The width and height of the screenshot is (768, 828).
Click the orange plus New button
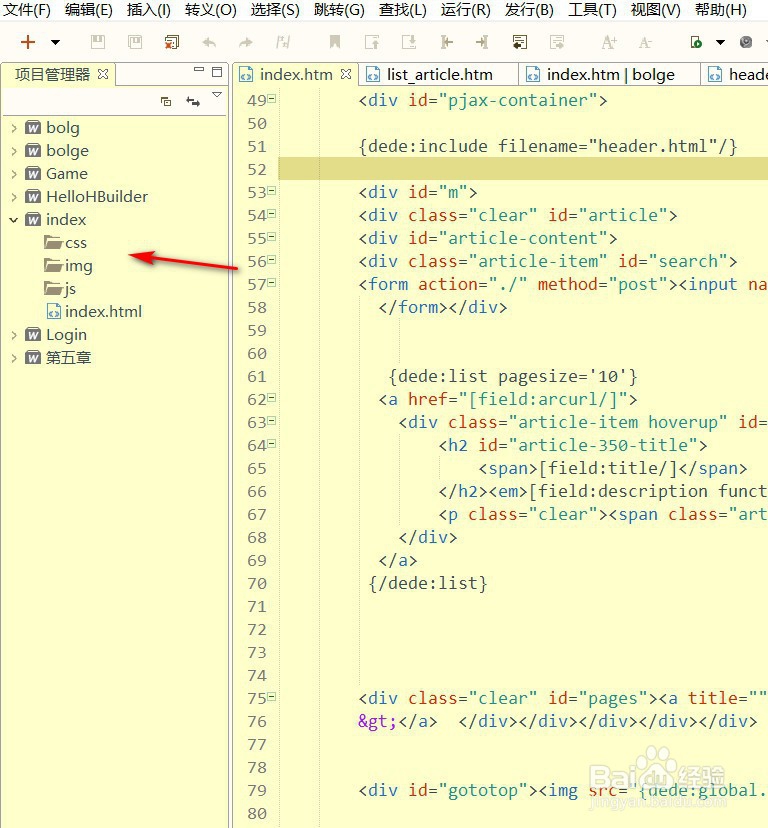[x=27, y=42]
